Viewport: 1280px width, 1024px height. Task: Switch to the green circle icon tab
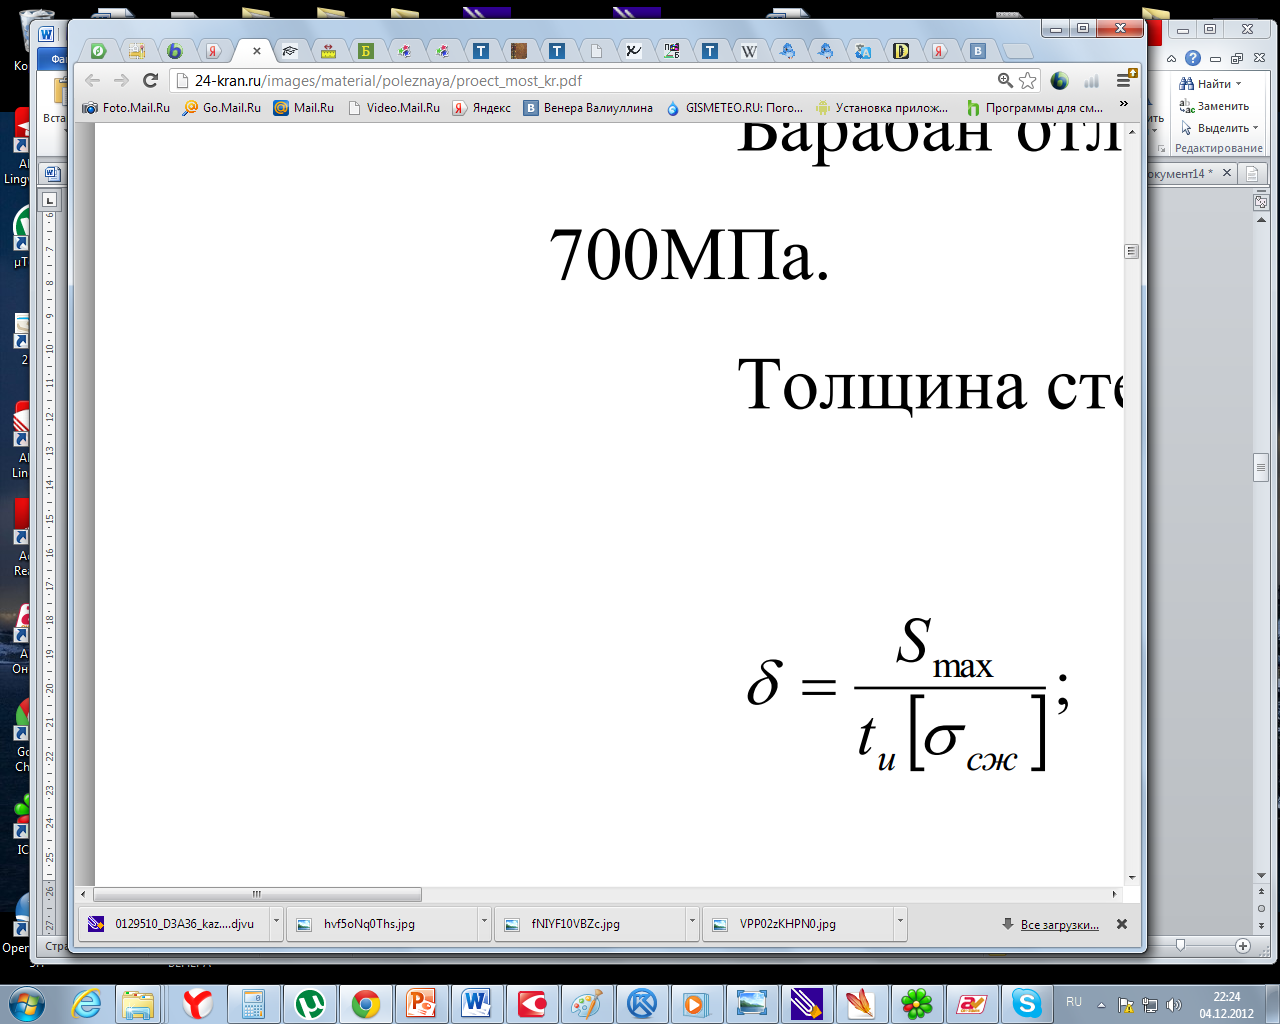click(x=98, y=51)
